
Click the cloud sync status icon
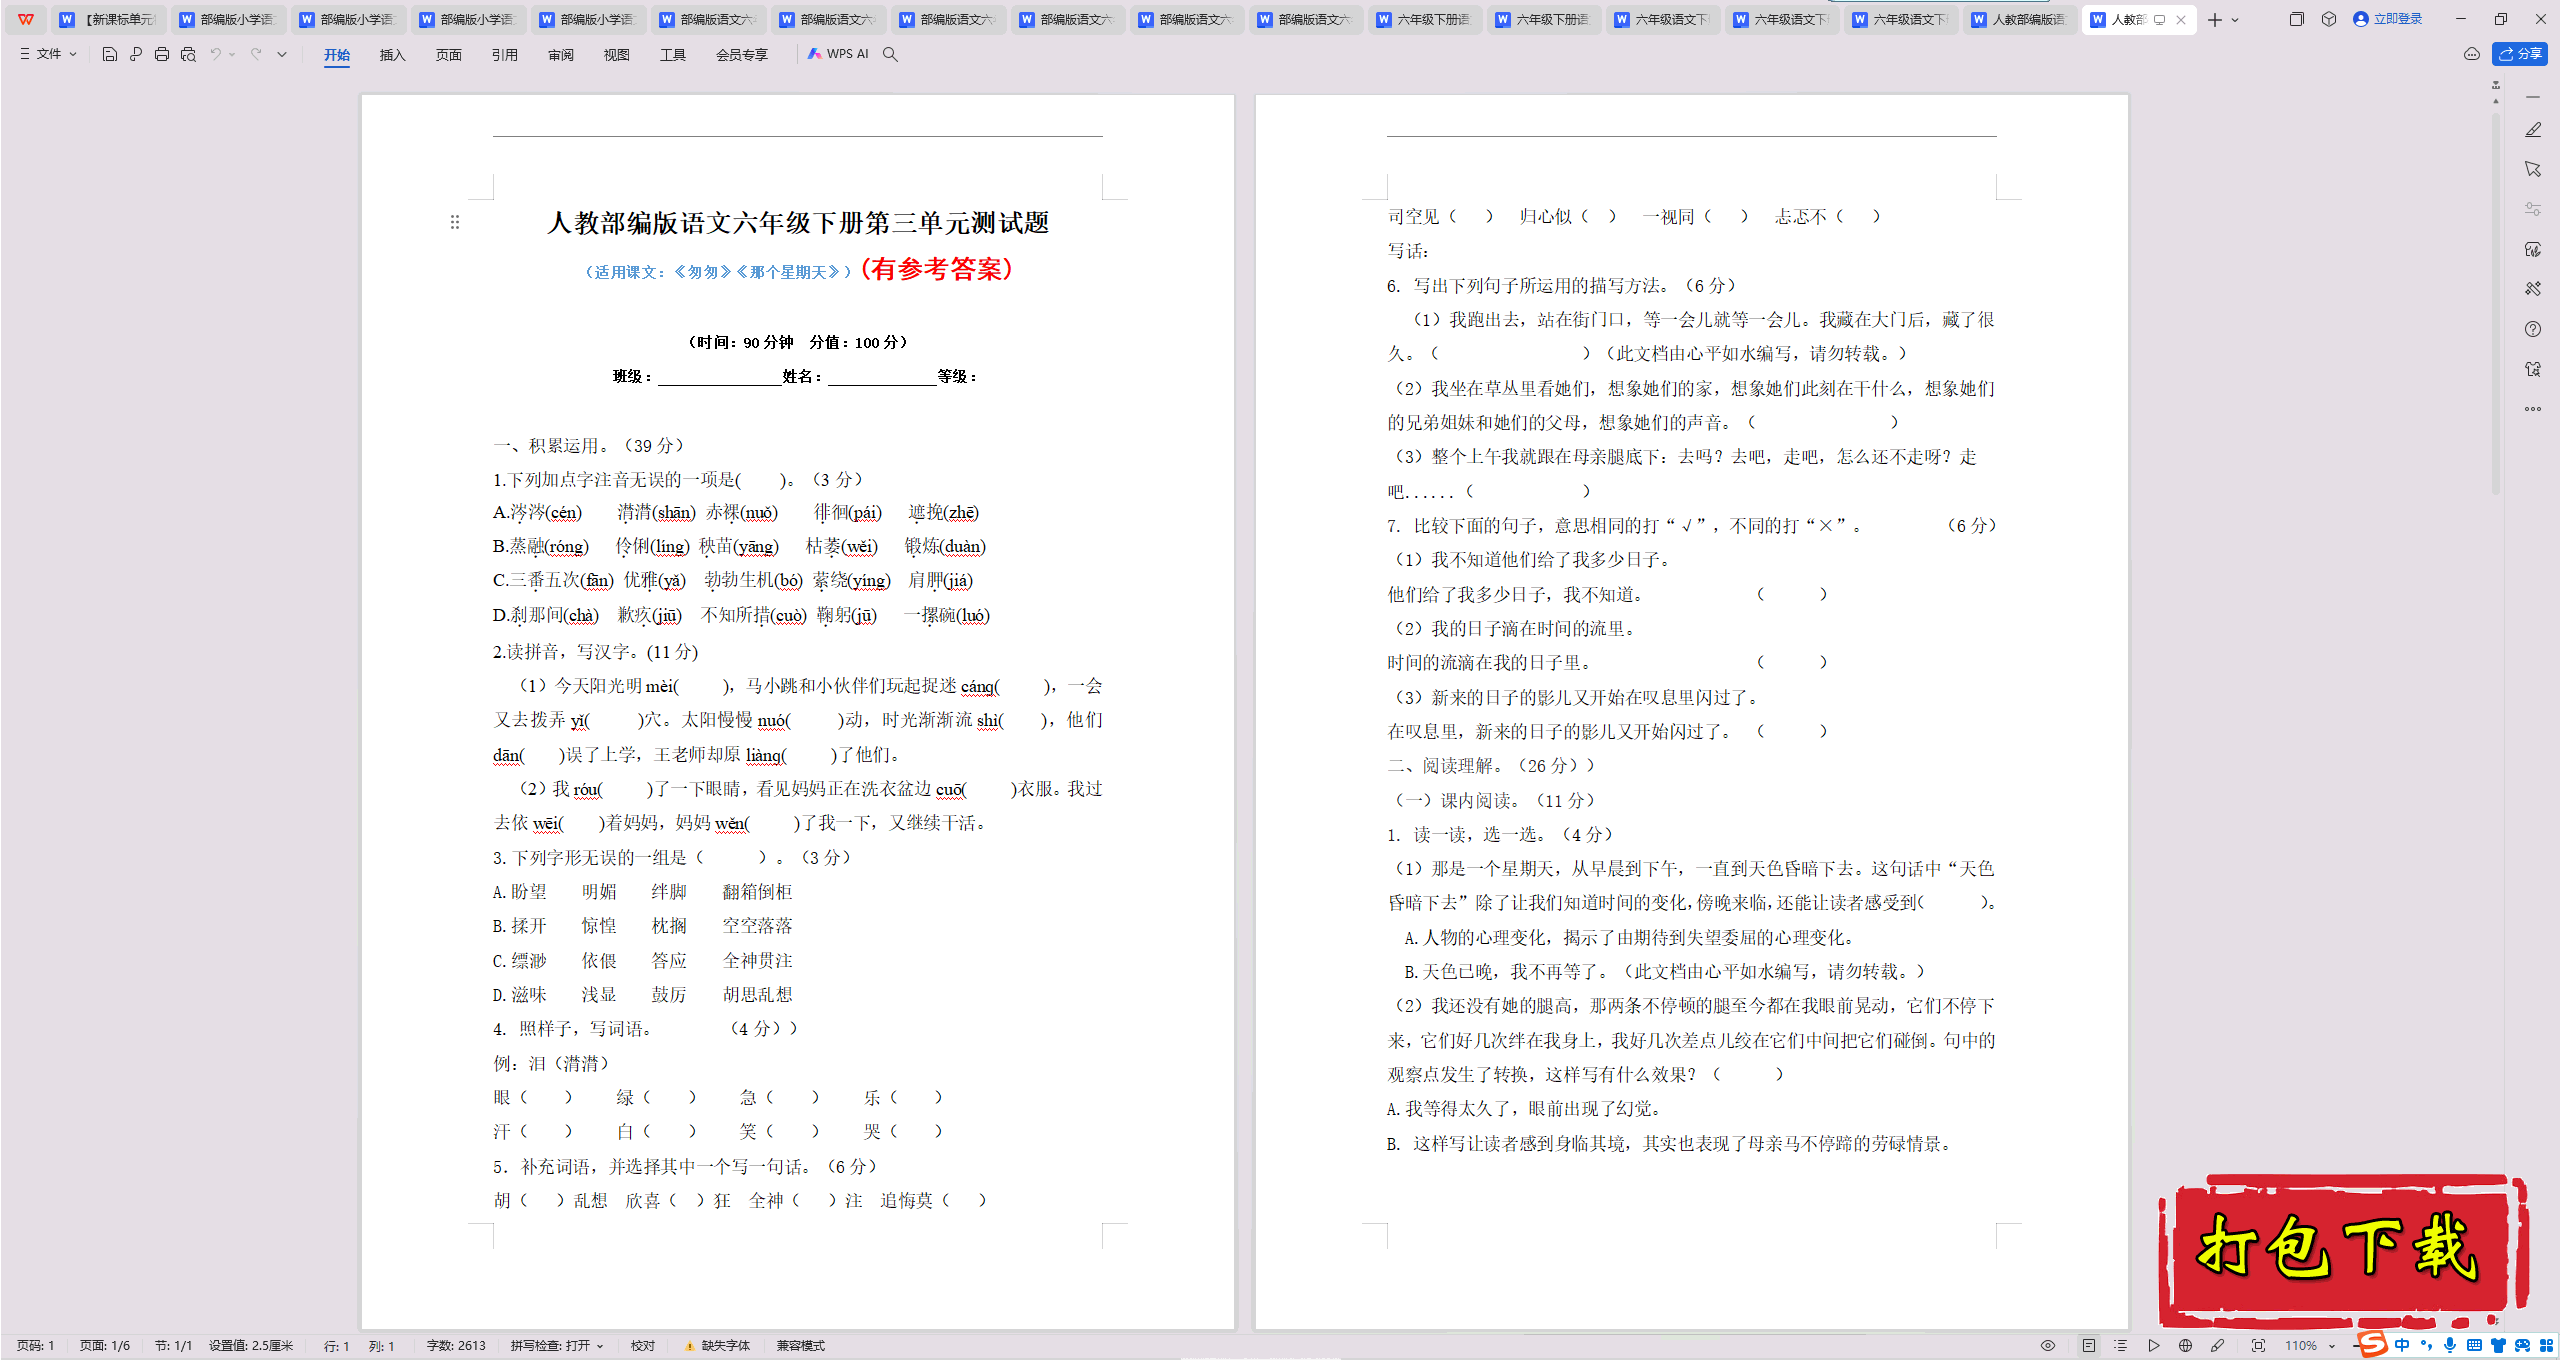pos(2472,54)
